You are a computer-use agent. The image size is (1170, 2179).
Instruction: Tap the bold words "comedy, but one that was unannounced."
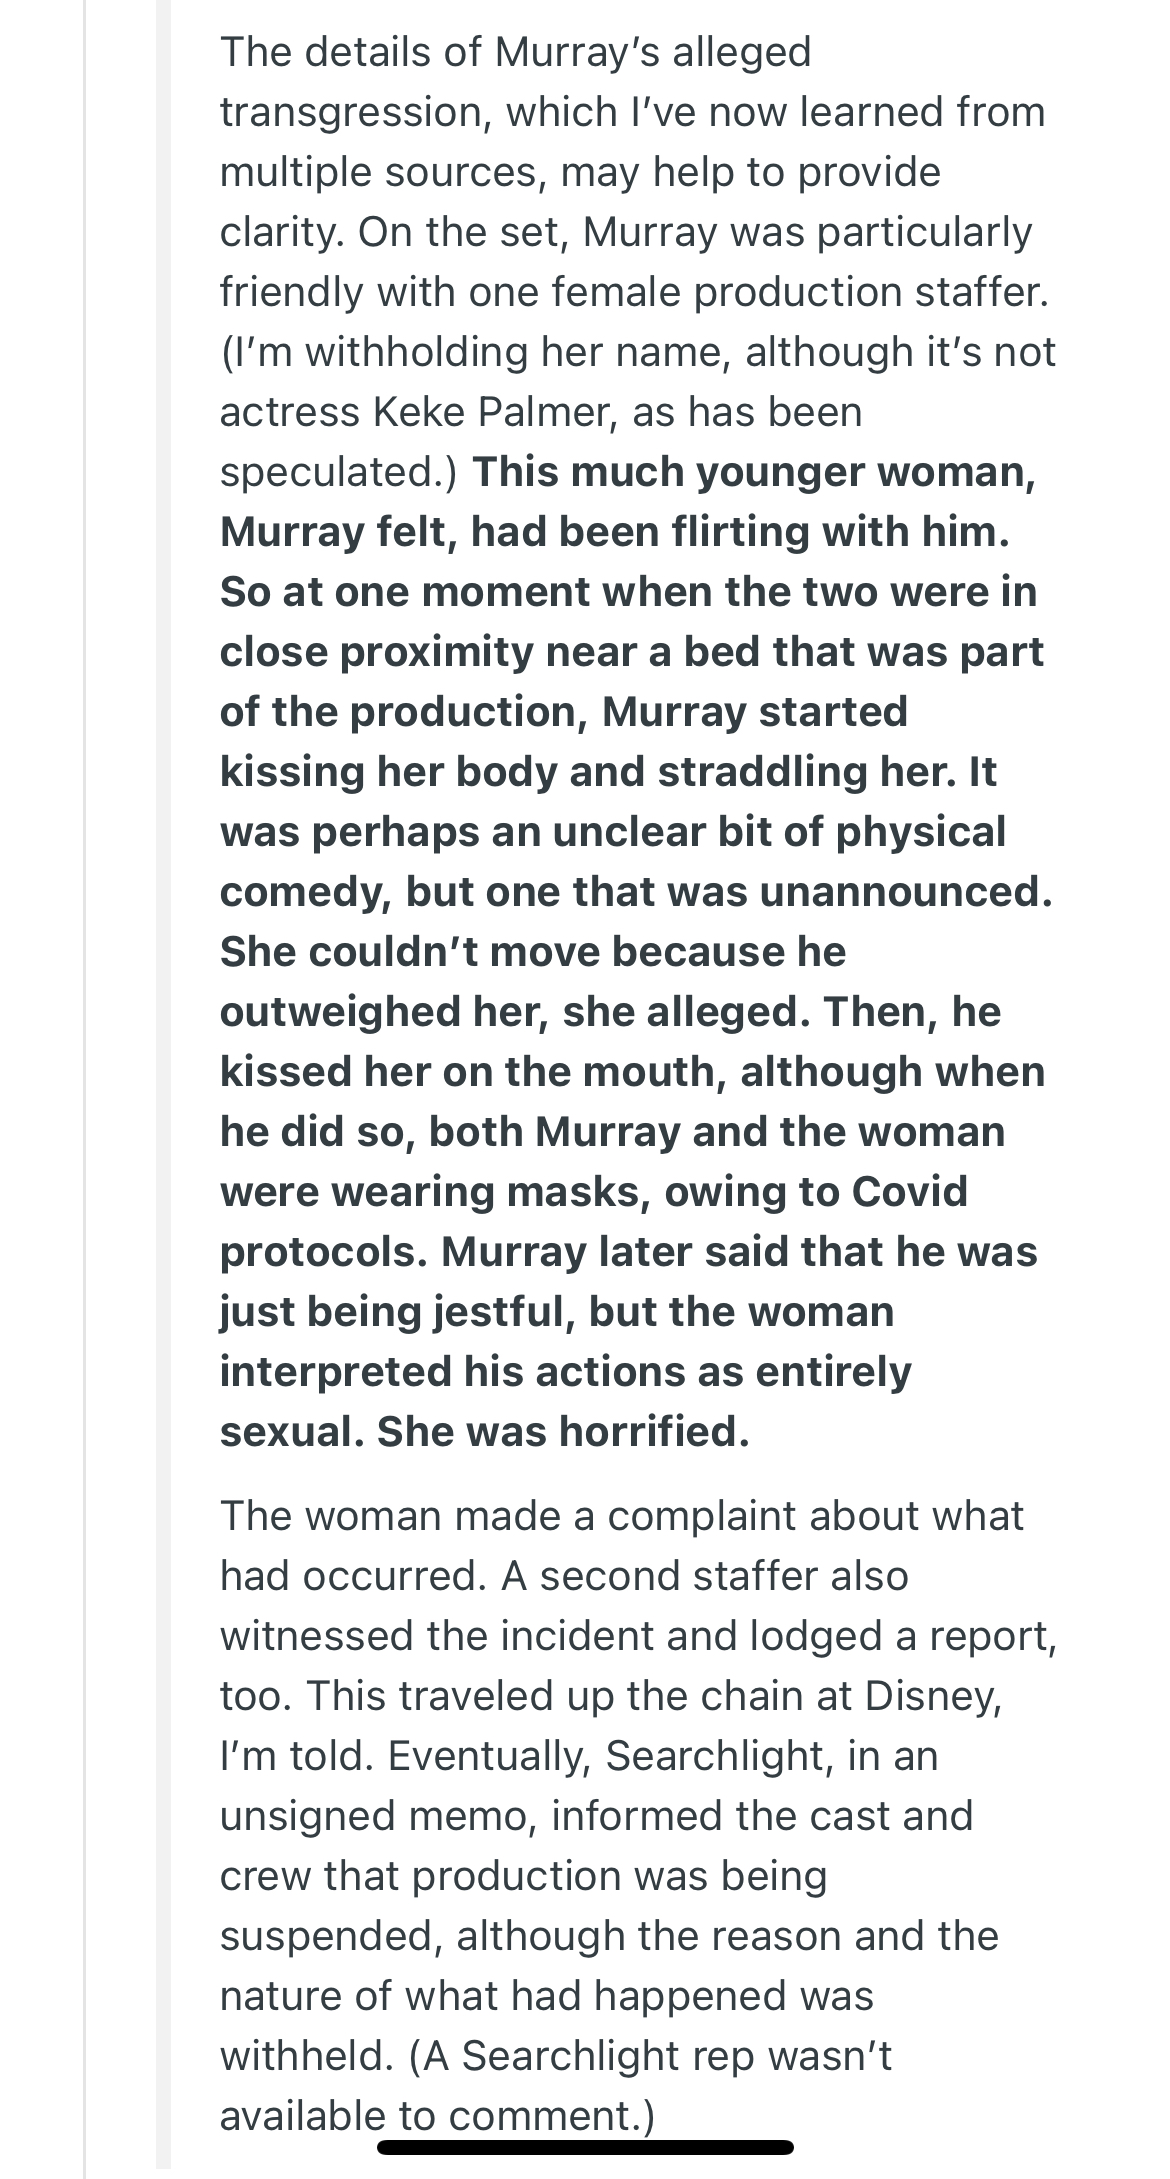(636, 892)
